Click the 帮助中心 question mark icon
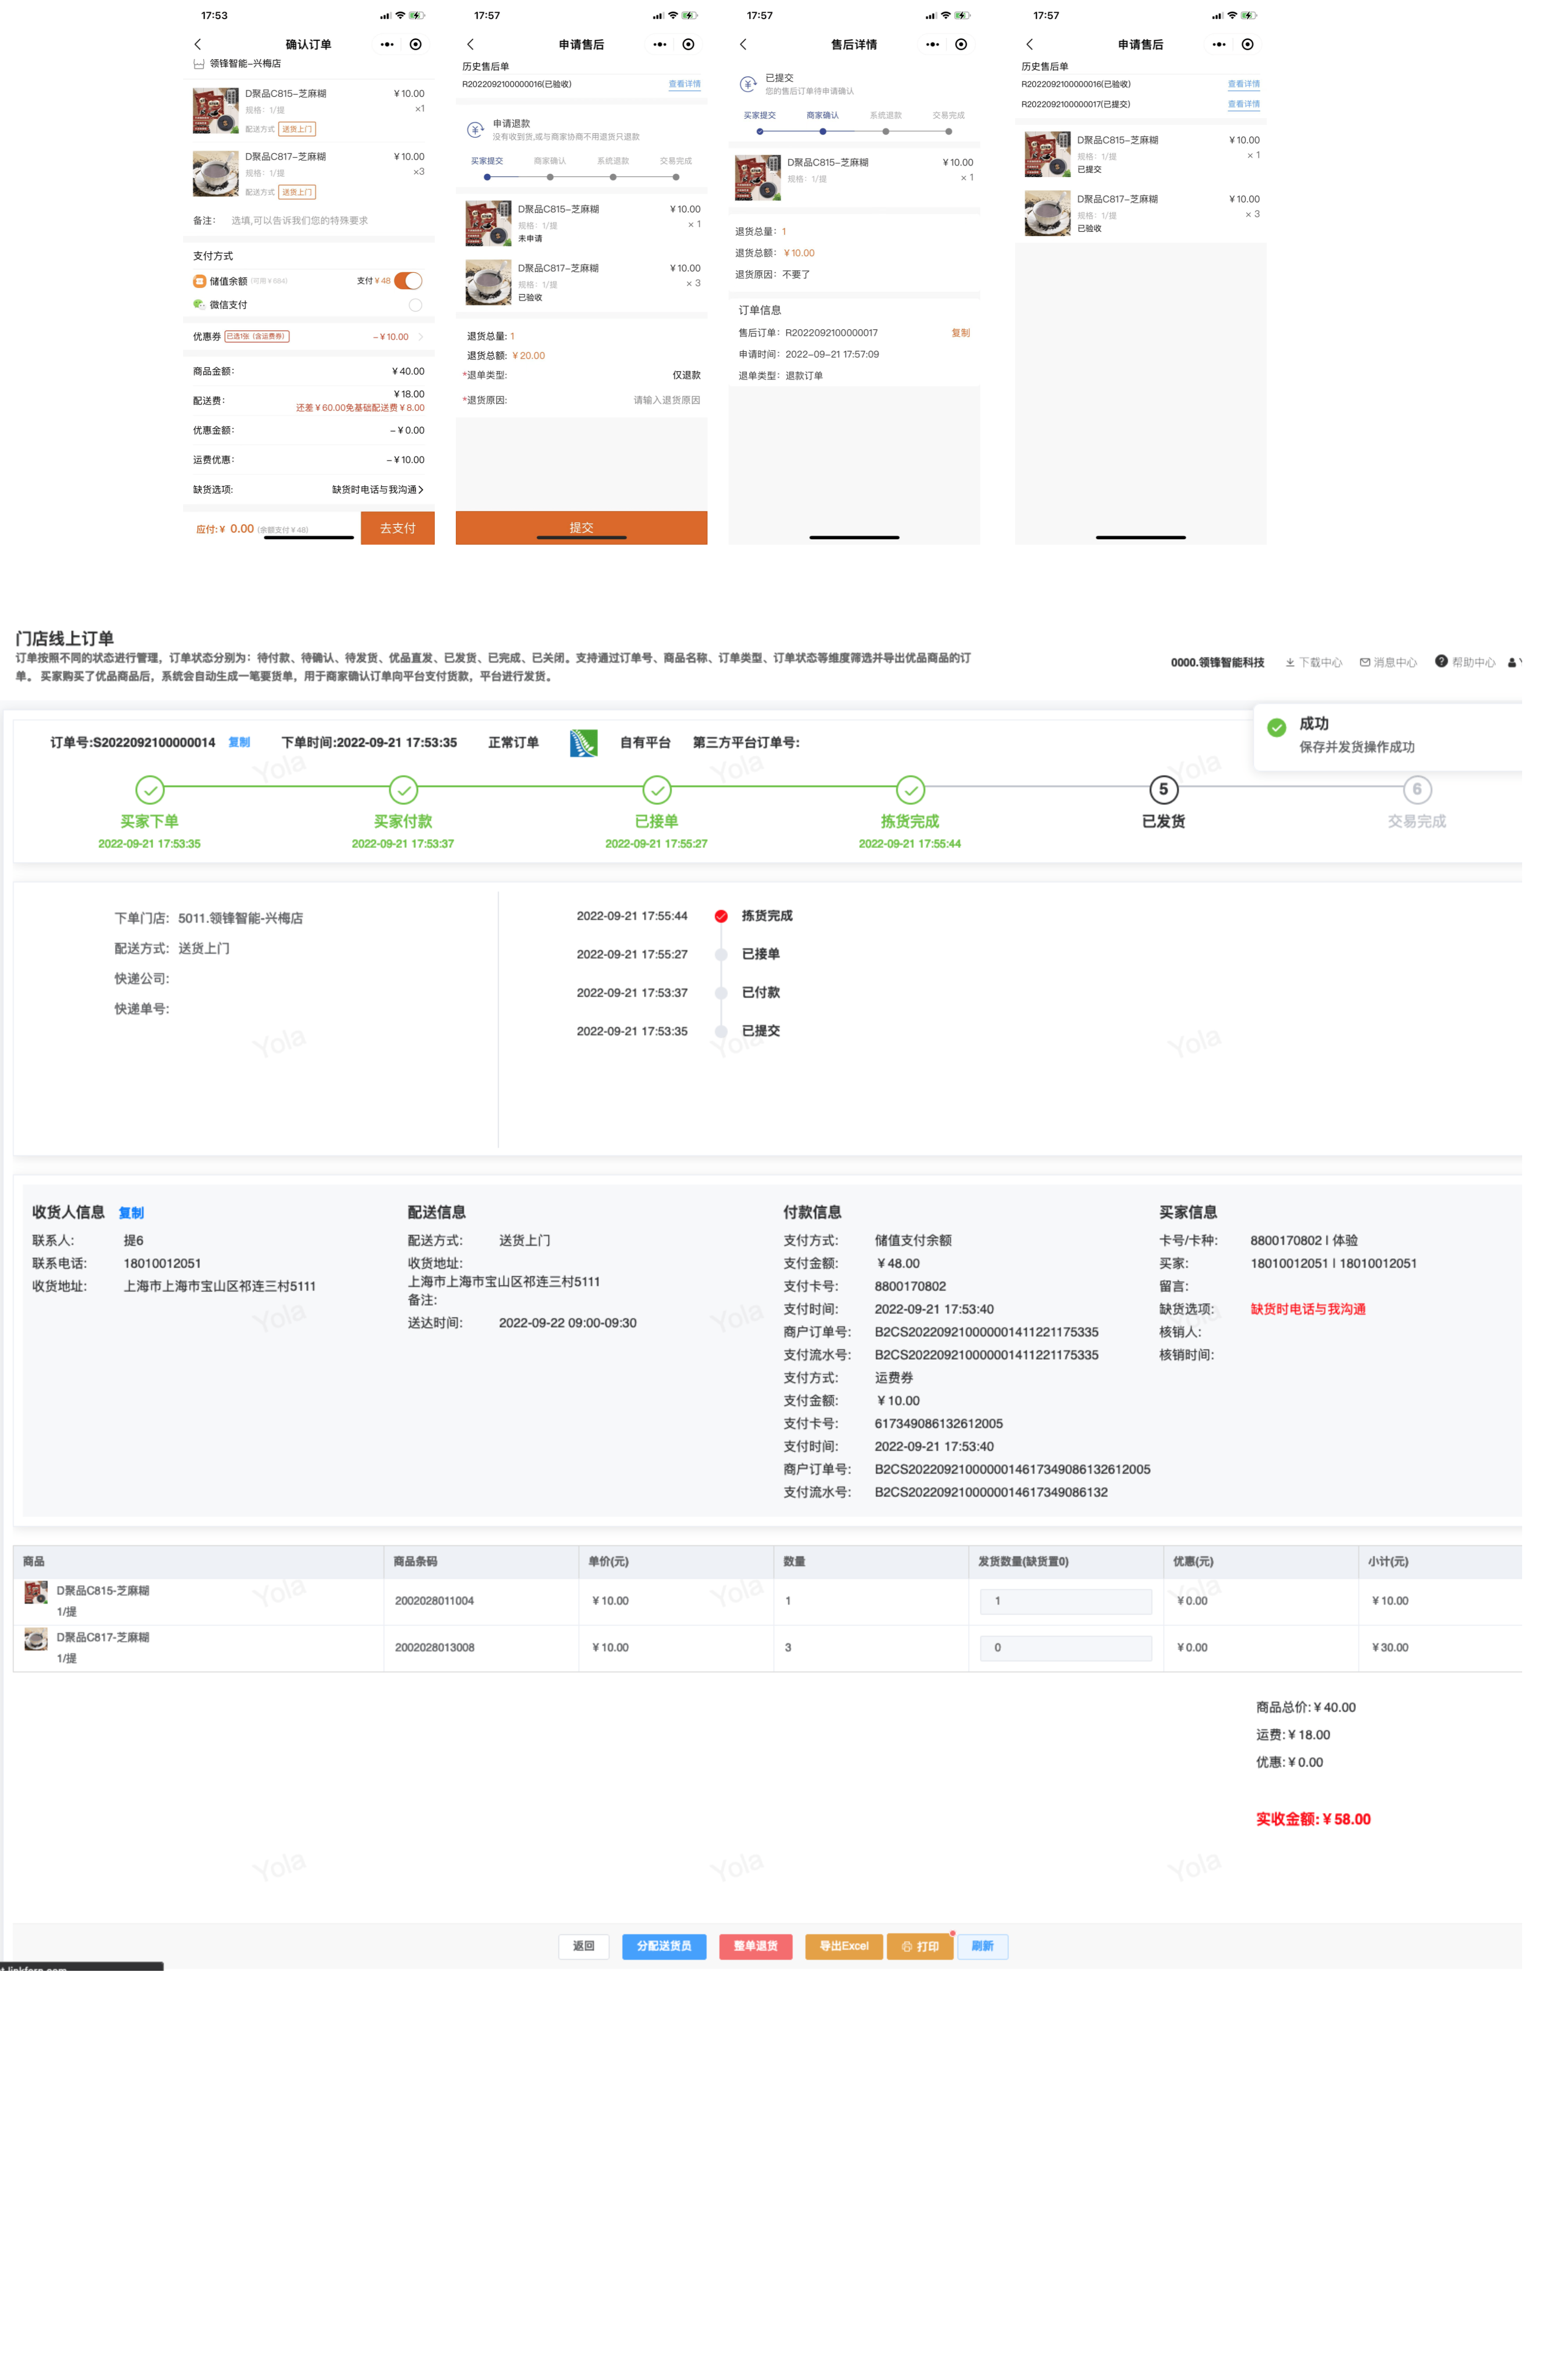Image resolution: width=1556 pixels, height=2380 pixels. pyautogui.click(x=1441, y=661)
